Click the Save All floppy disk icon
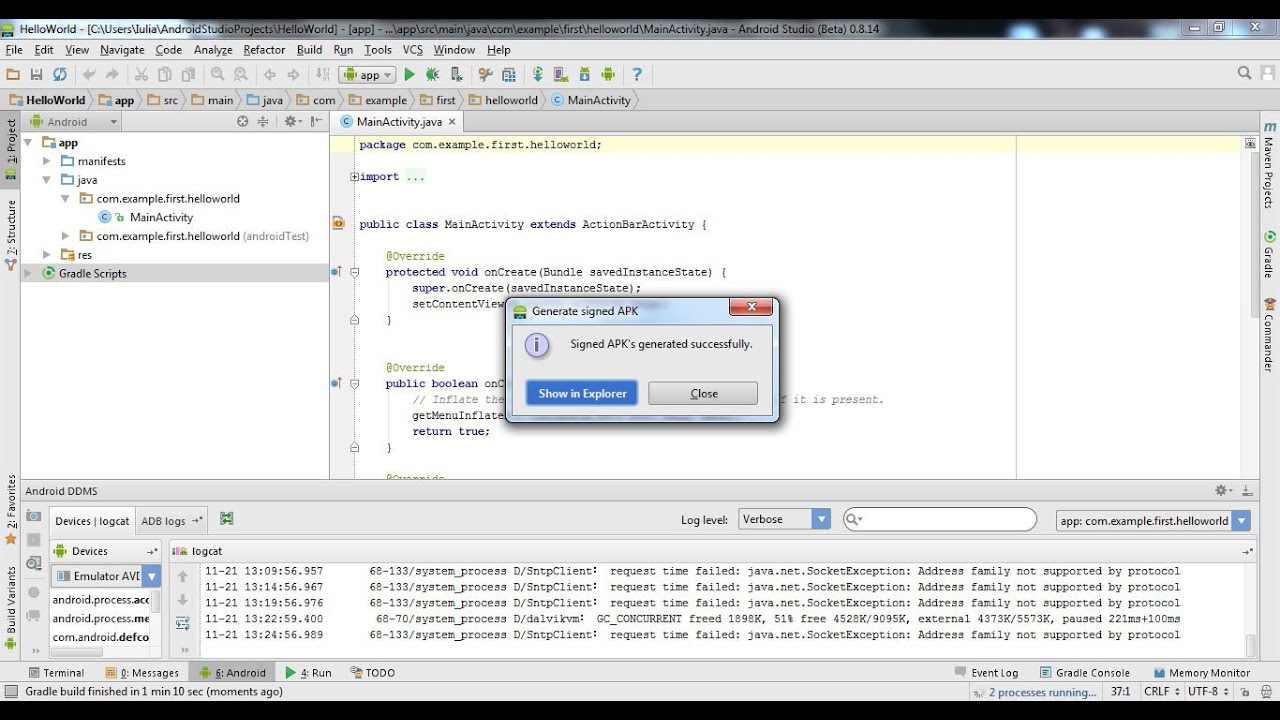This screenshot has width=1280, height=720. point(36,74)
